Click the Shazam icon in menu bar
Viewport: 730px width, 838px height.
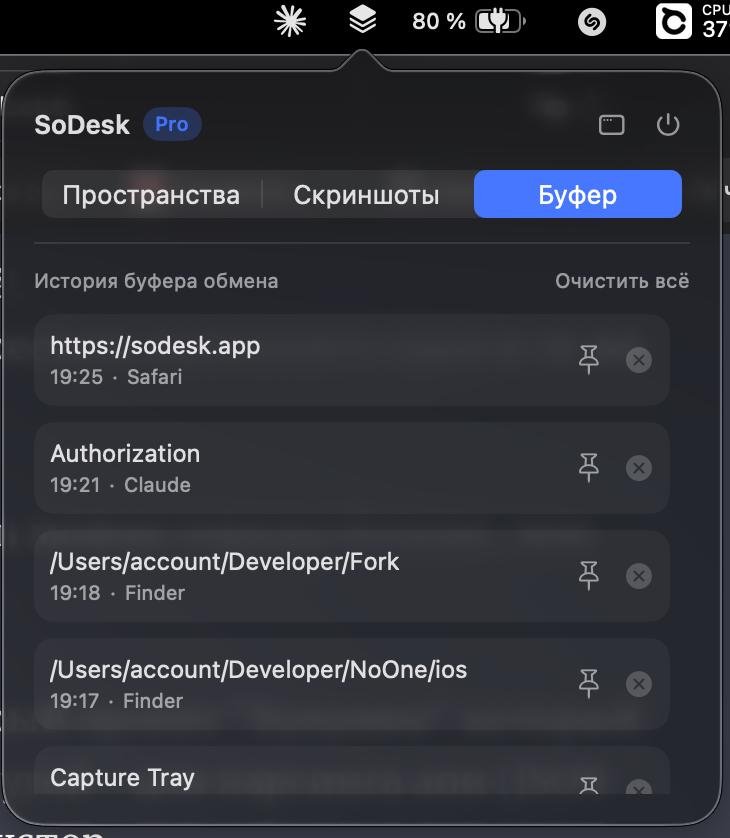pyautogui.click(x=592, y=22)
